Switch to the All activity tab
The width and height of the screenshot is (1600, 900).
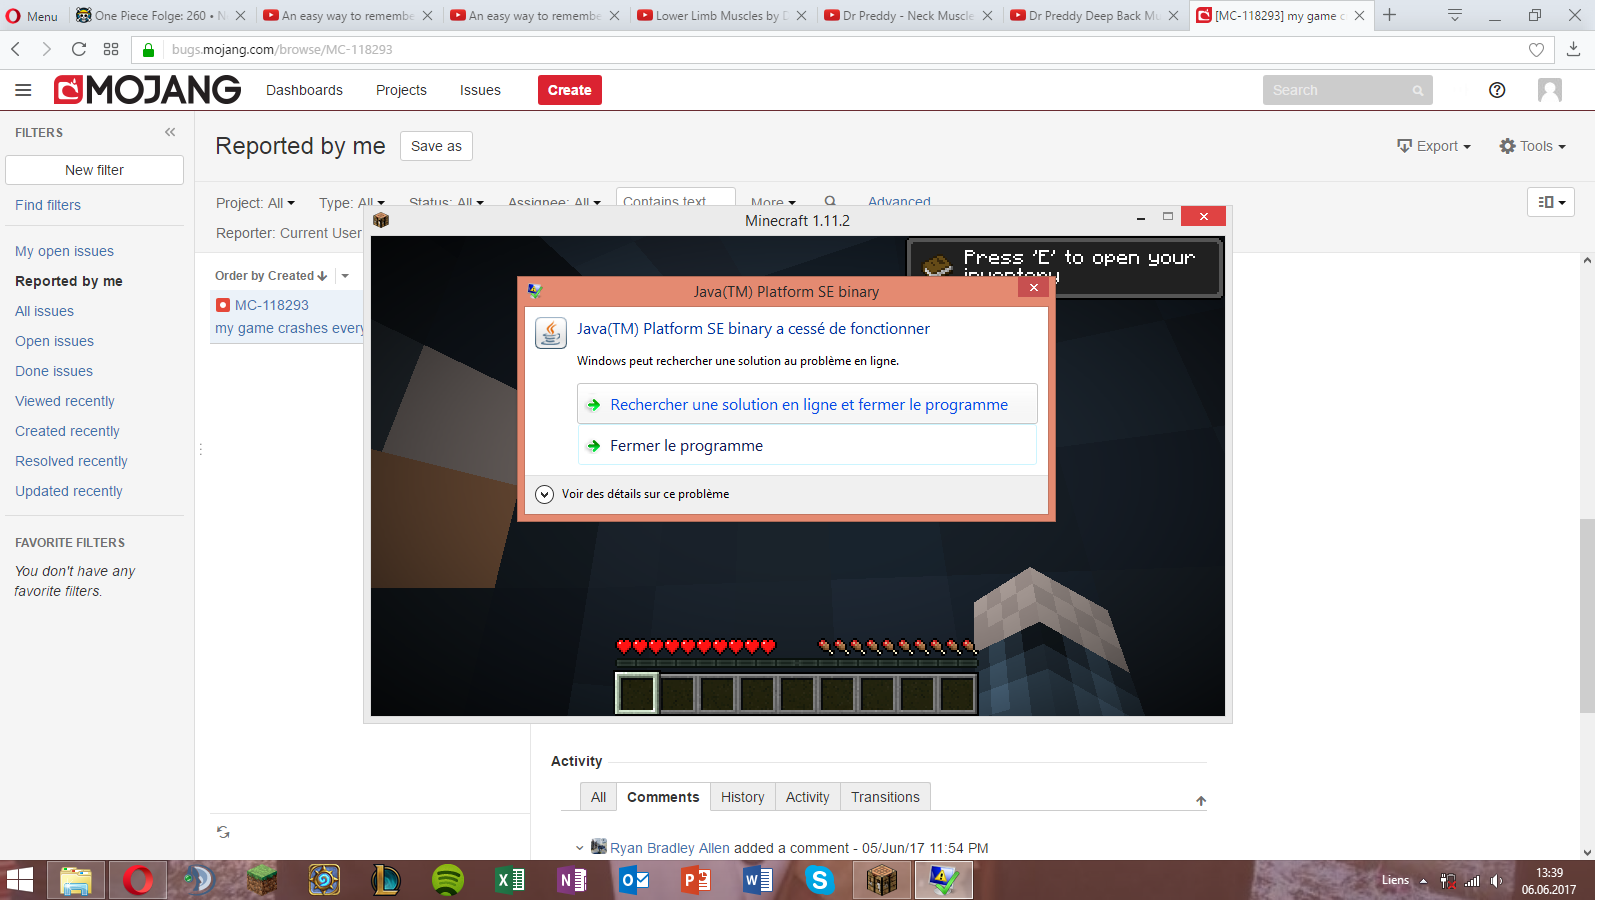[598, 797]
